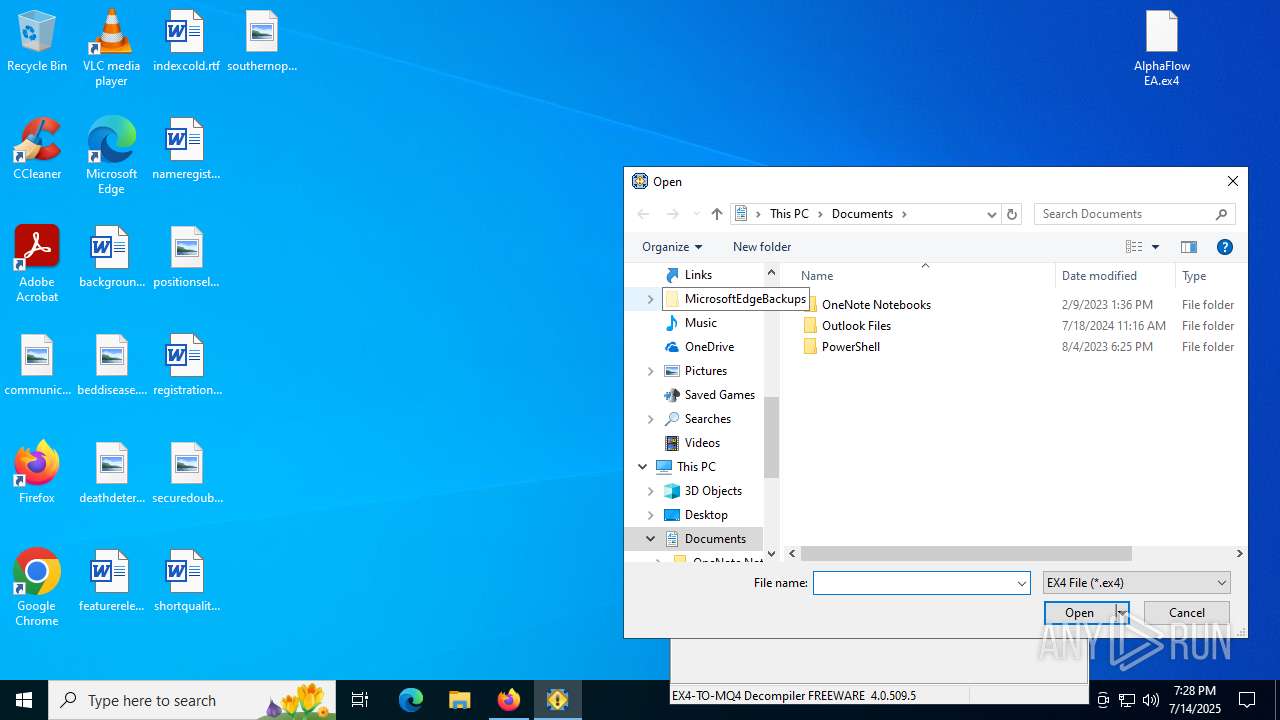Click the Search Documents field

[x=1123, y=214]
